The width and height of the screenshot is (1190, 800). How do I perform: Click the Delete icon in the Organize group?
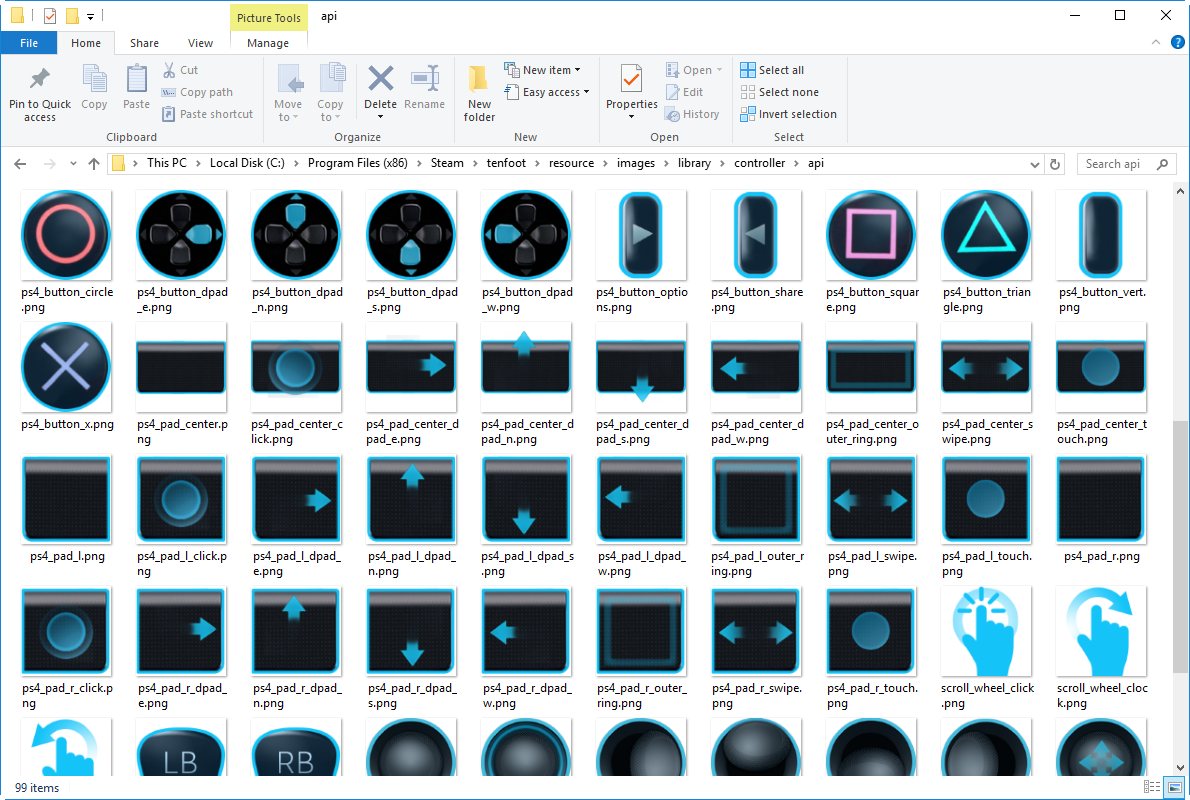click(380, 90)
